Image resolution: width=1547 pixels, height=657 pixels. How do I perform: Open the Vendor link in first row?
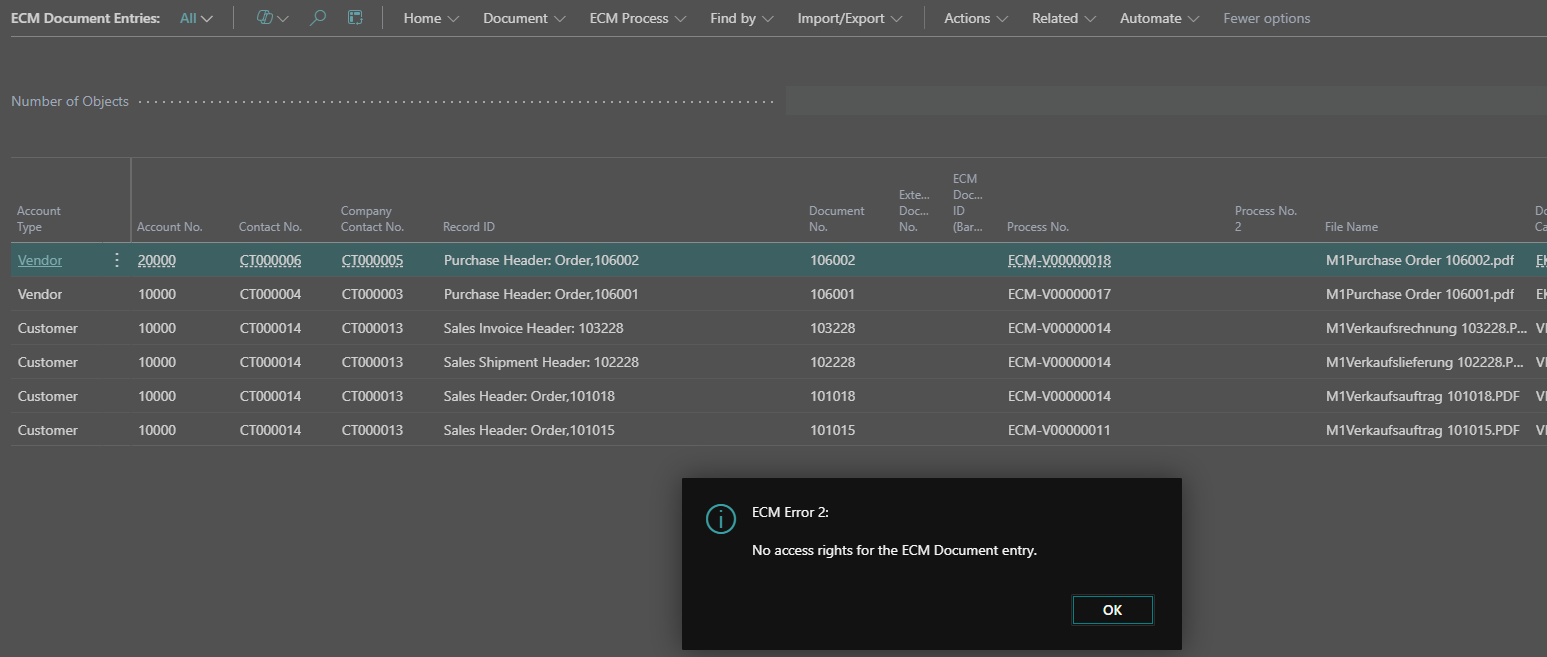[x=40, y=260]
